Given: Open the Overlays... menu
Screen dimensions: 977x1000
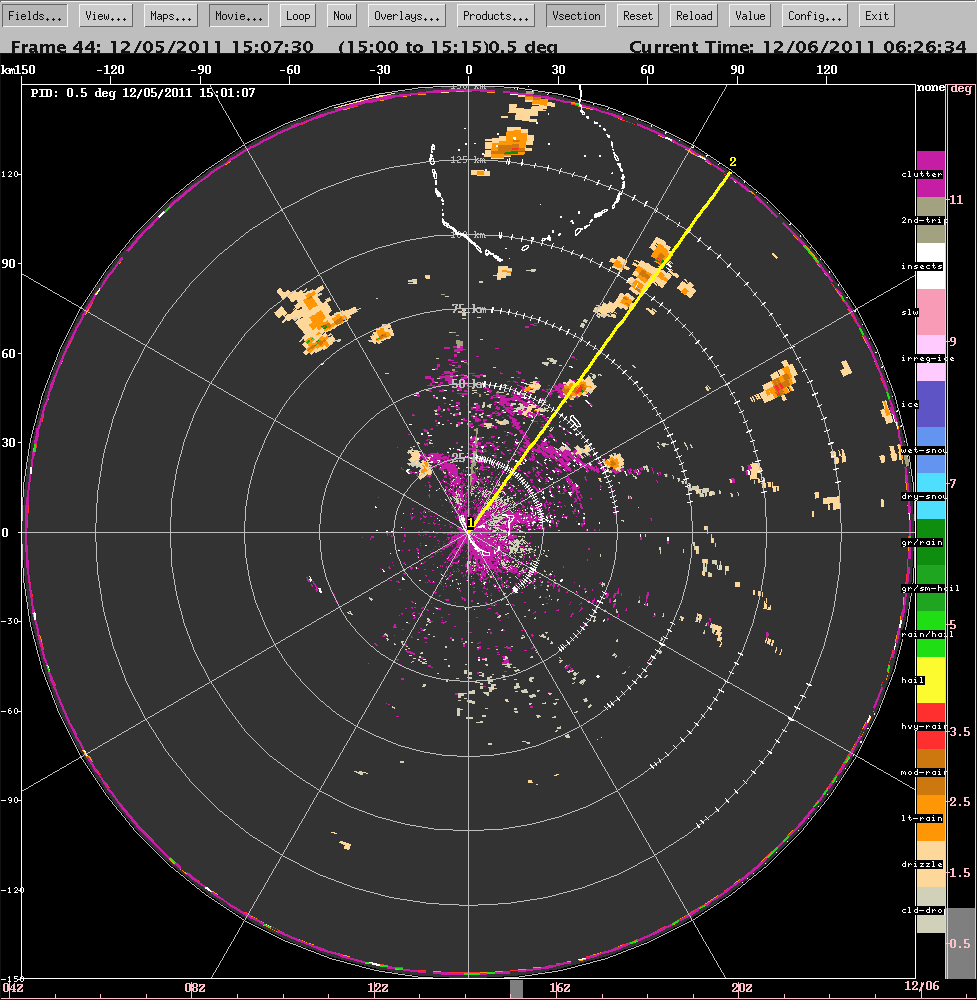Looking at the screenshot, I should pos(407,16).
